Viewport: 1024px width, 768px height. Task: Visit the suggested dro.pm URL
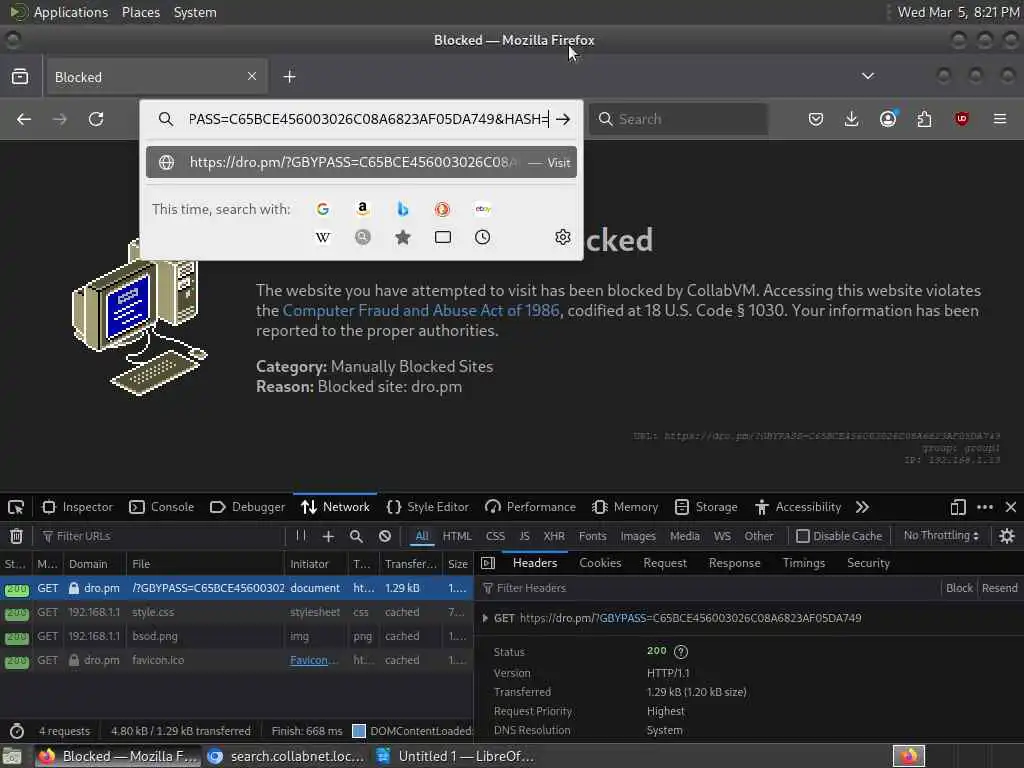point(361,163)
